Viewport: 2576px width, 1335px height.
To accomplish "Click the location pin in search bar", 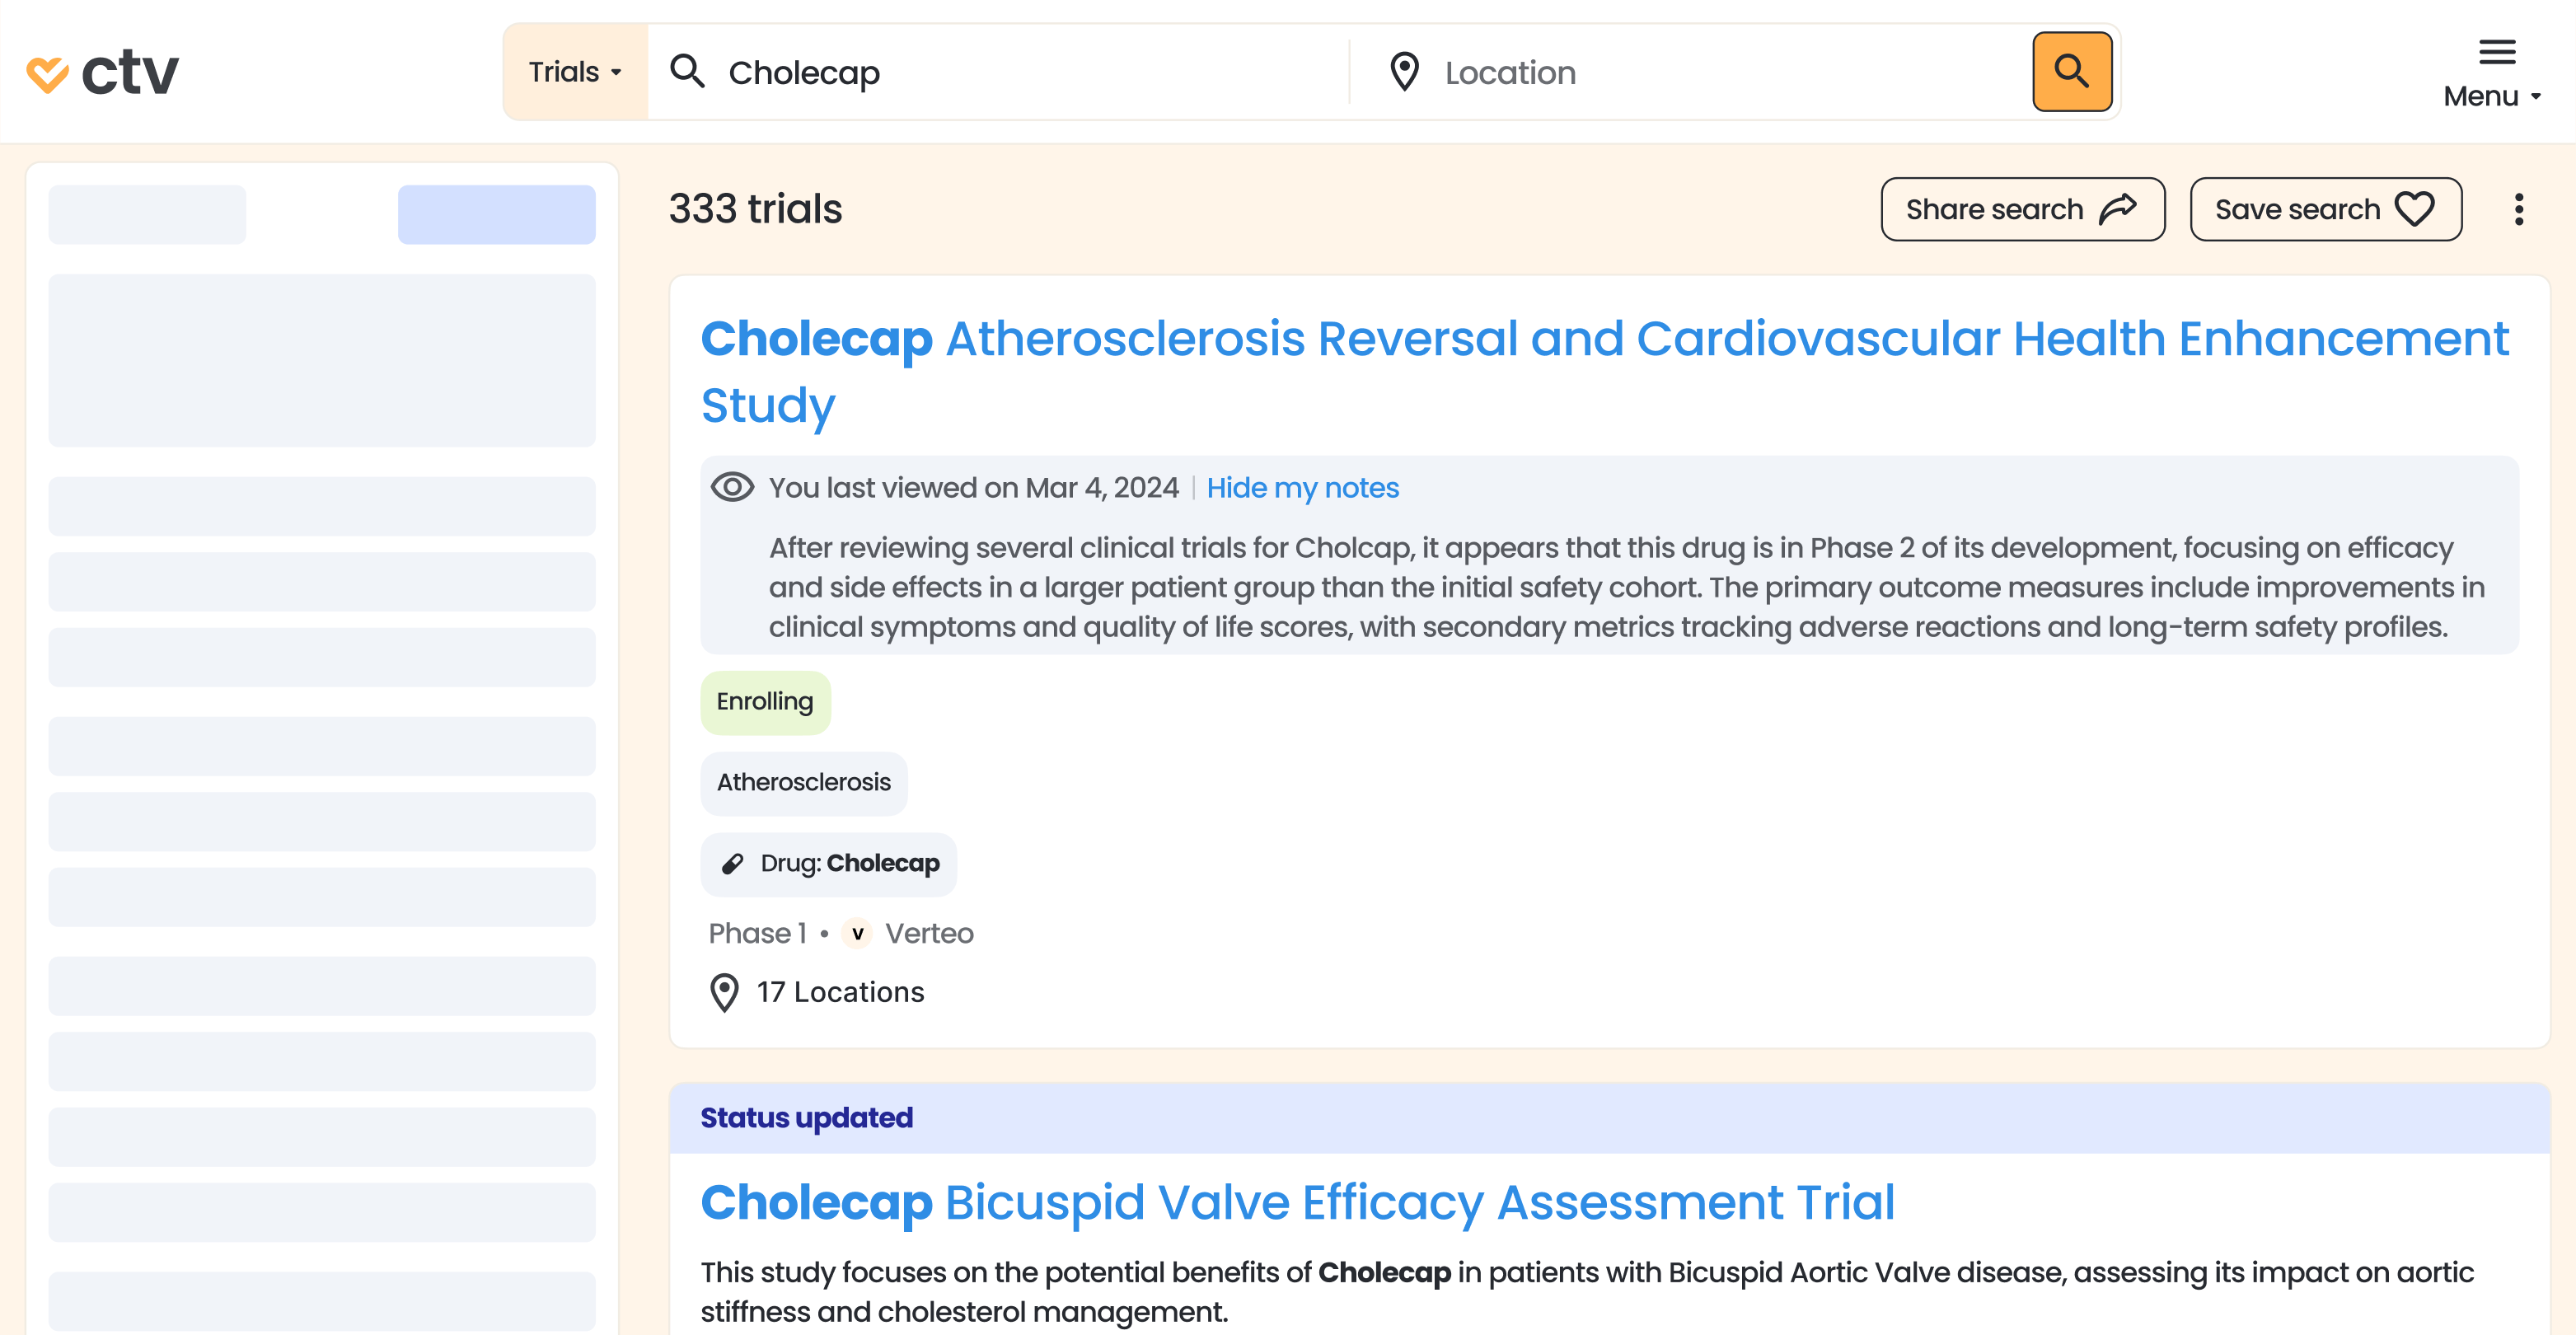I will (1404, 72).
